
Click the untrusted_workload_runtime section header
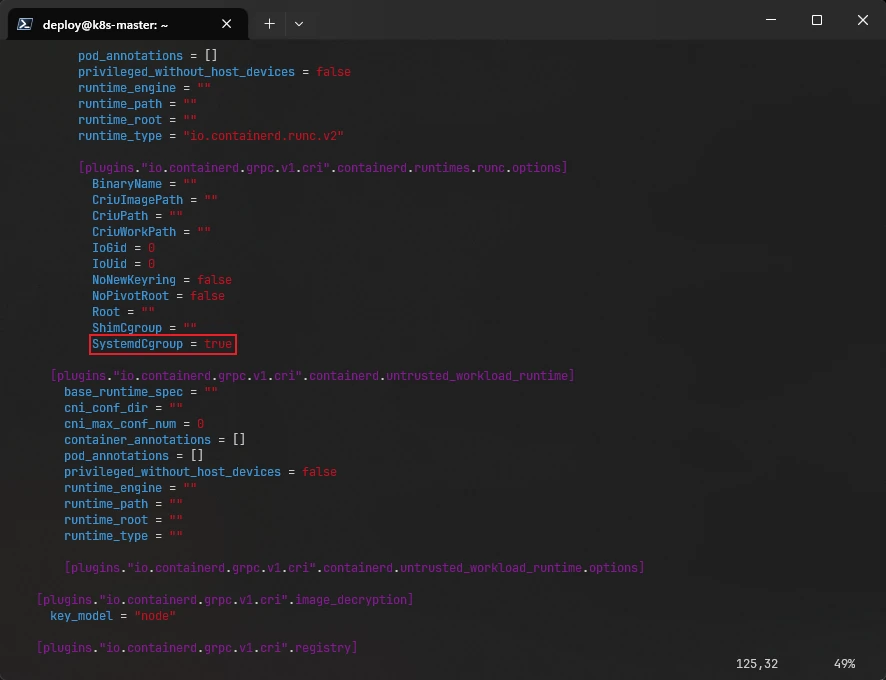point(311,376)
